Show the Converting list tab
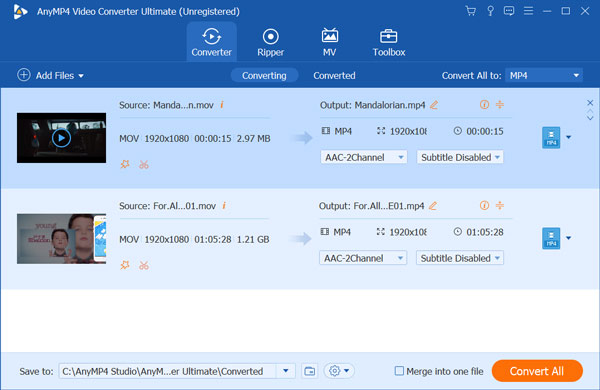Image resolution: width=600 pixels, height=390 pixels. [264, 75]
